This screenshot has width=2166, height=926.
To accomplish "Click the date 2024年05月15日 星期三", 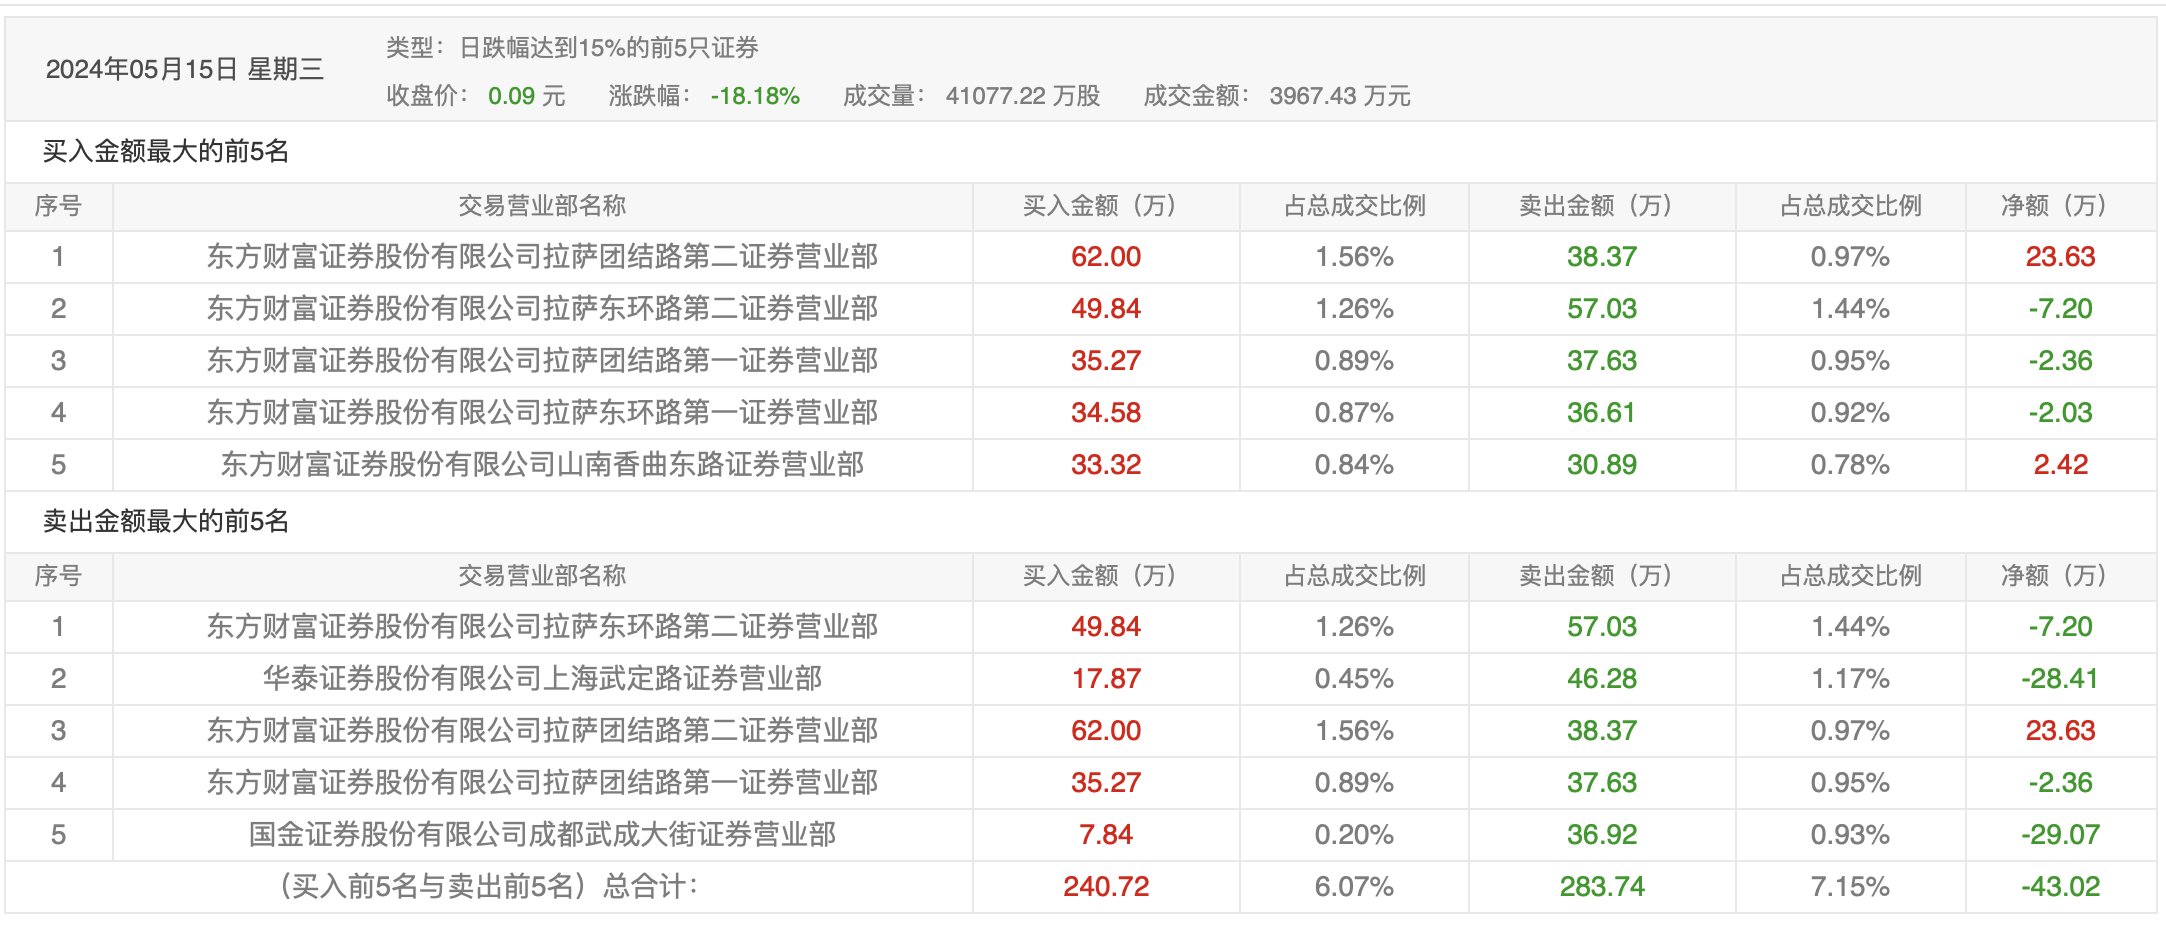I will 185,69.
